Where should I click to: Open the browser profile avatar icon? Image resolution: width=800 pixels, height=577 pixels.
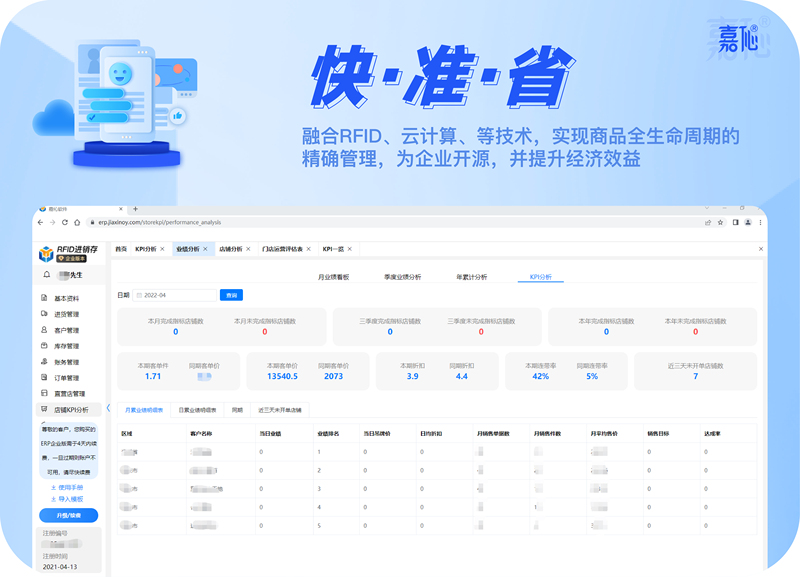click(x=748, y=222)
